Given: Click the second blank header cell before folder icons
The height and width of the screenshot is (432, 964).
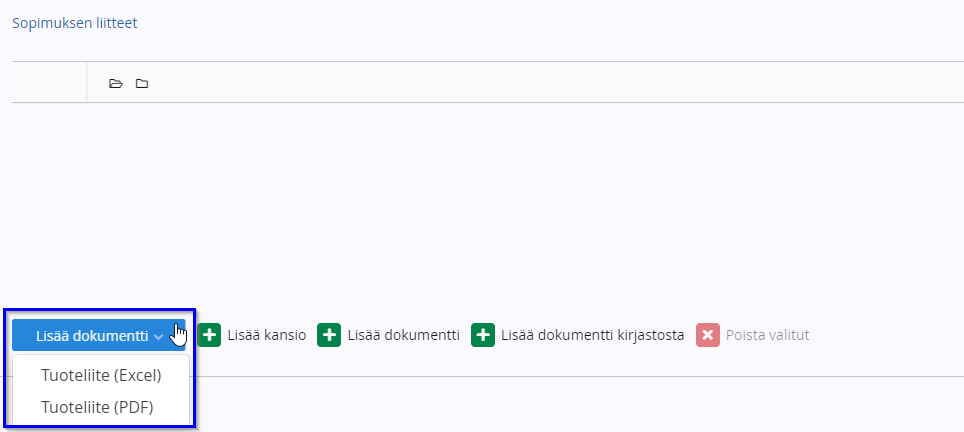Looking at the screenshot, I should [66, 82].
